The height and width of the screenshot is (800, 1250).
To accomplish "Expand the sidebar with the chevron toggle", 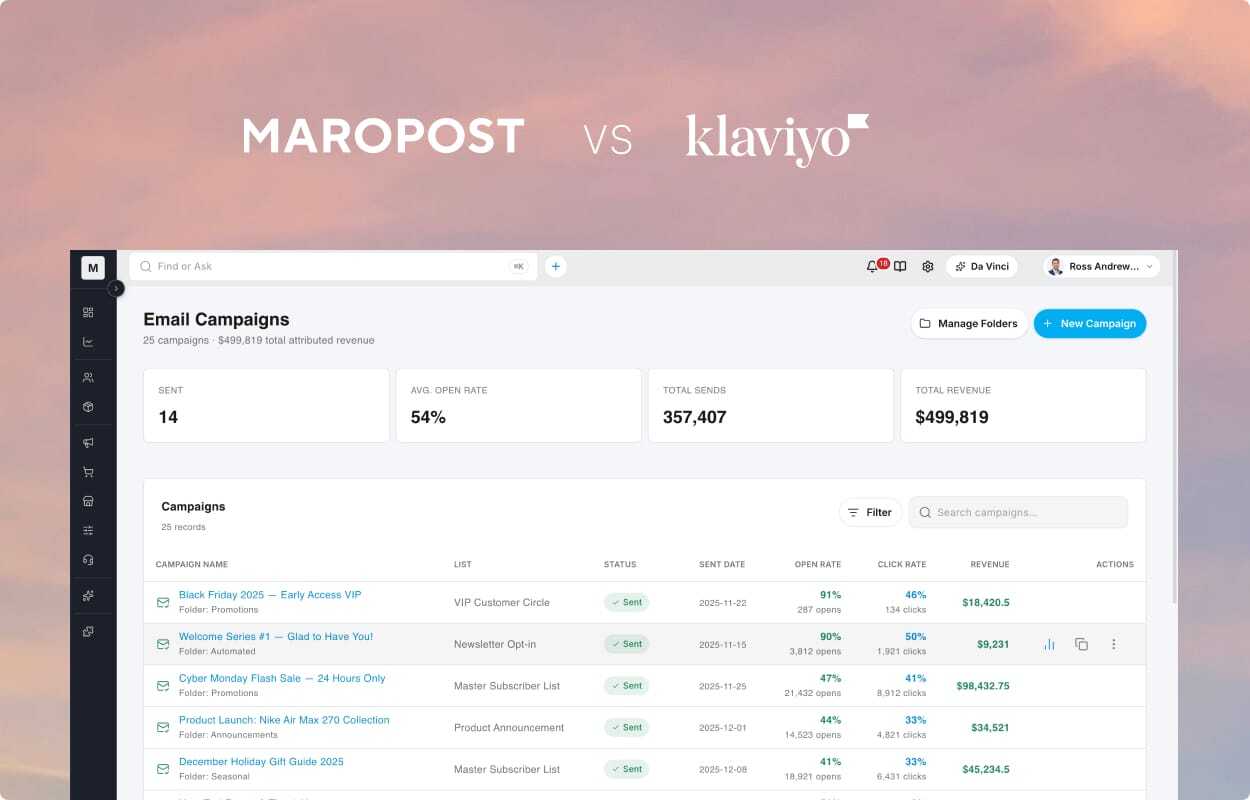I will (x=116, y=288).
